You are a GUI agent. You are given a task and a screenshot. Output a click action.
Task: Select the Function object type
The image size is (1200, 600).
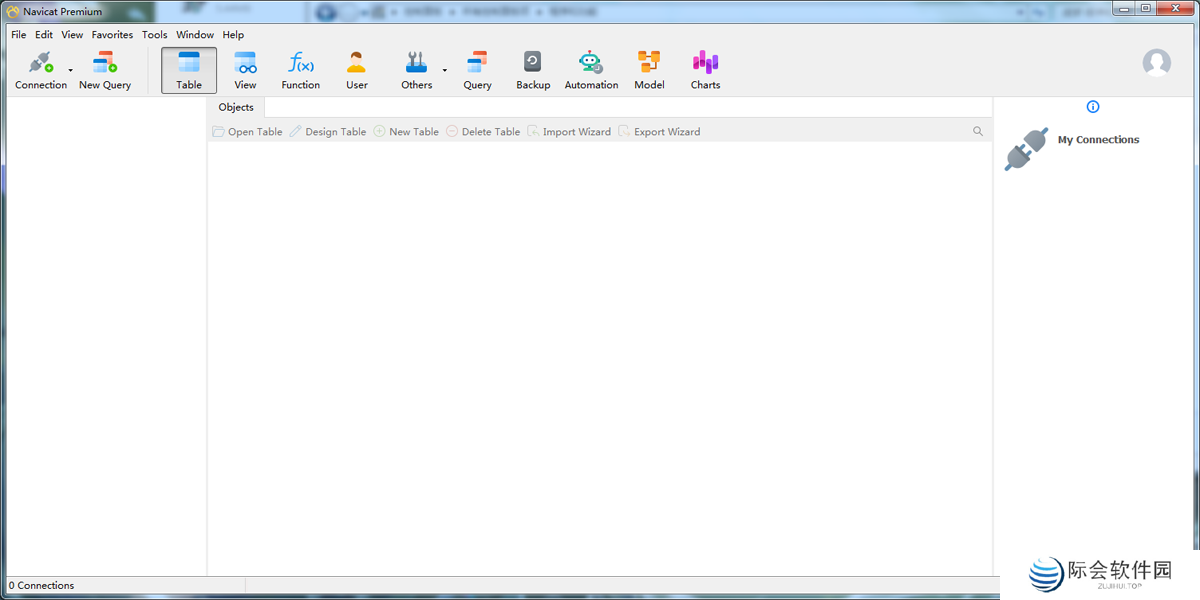tap(300, 68)
